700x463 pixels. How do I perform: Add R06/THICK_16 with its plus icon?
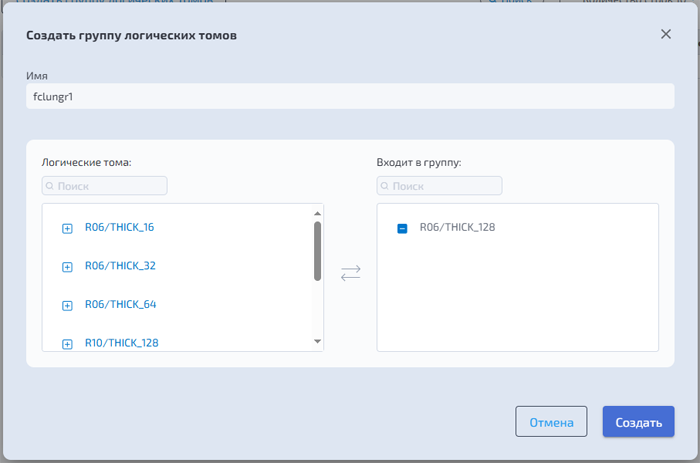click(x=67, y=229)
